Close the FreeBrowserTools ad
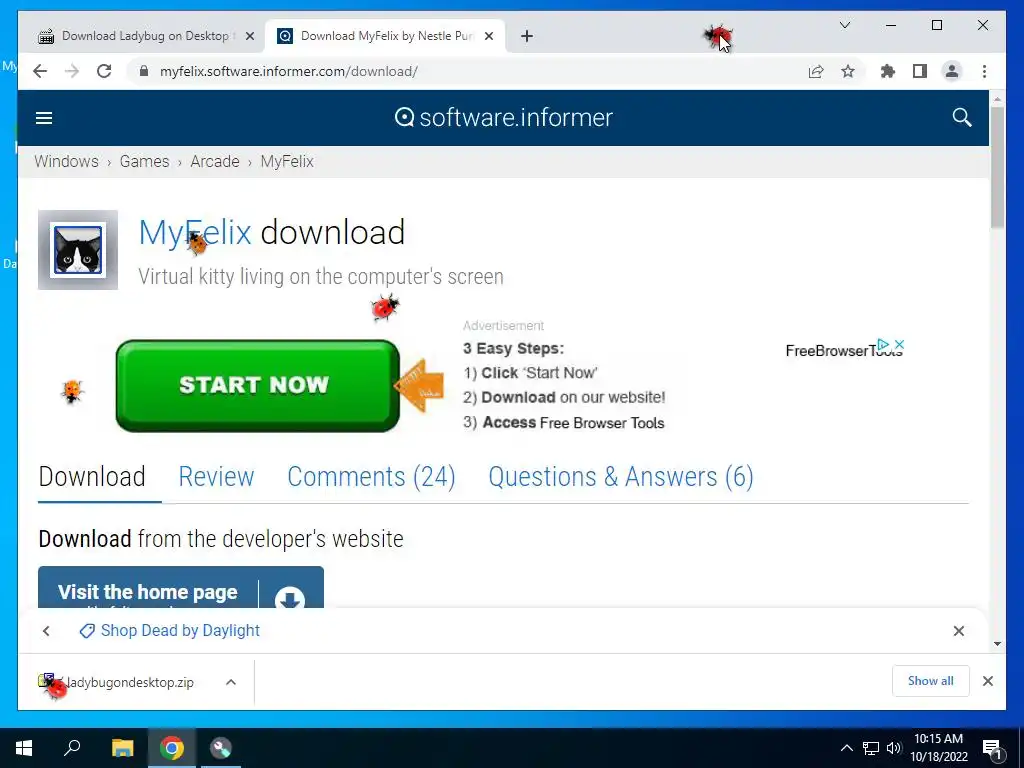The image size is (1024, 768). (x=899, y=344)
